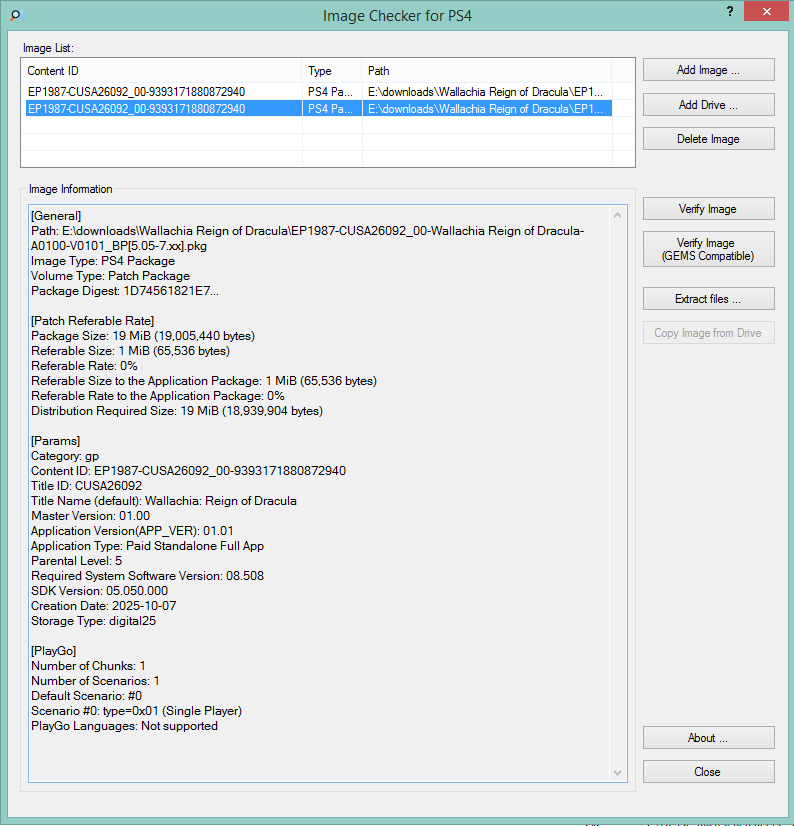This screenshot has width=794, height=826.
Task: Click the magnifier app icon in title bar
Action: (x=15, y=16)
